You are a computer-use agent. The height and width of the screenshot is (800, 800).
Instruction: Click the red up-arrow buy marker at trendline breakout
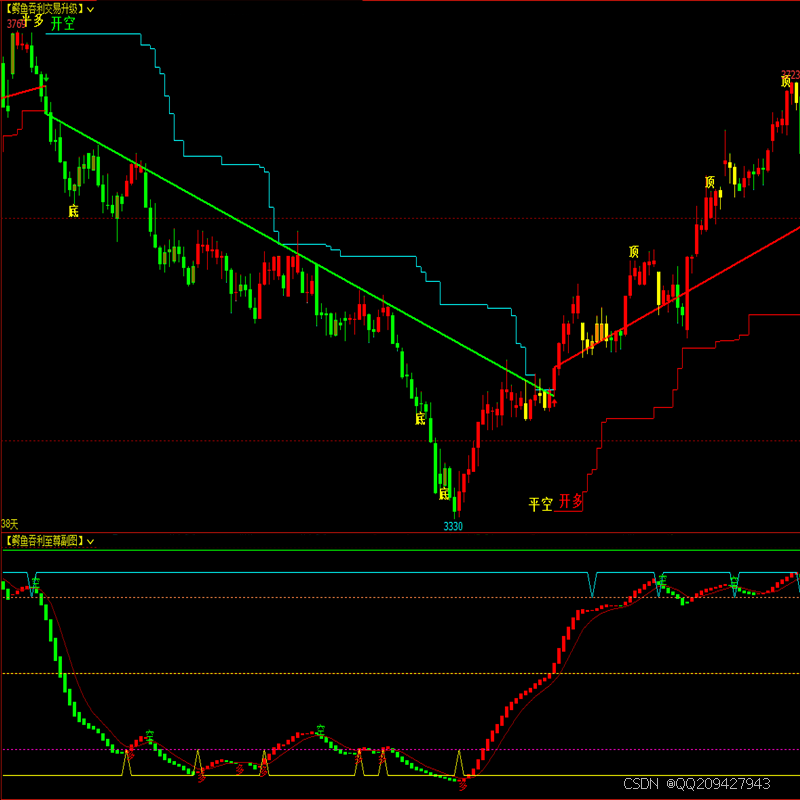pyautogui.click(x=555, y=403)
